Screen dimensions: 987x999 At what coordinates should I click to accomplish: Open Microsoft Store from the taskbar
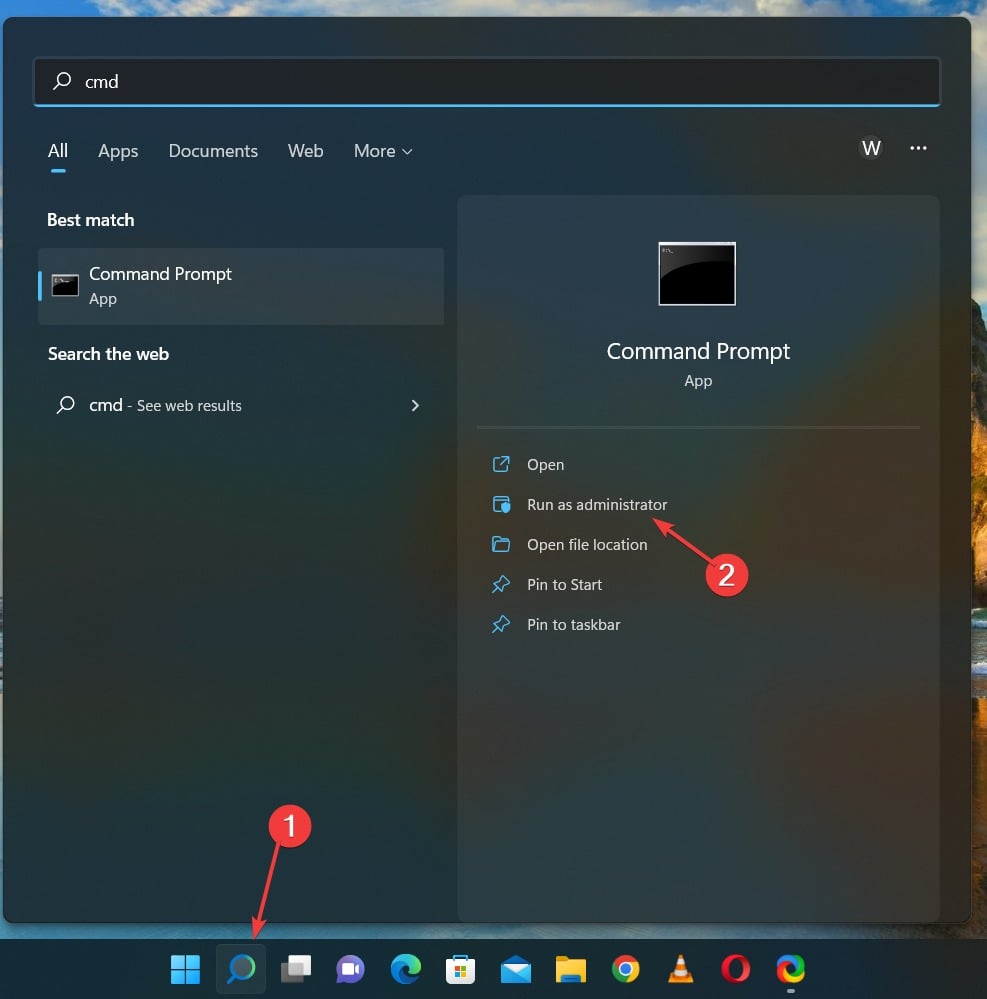(460, 969)
